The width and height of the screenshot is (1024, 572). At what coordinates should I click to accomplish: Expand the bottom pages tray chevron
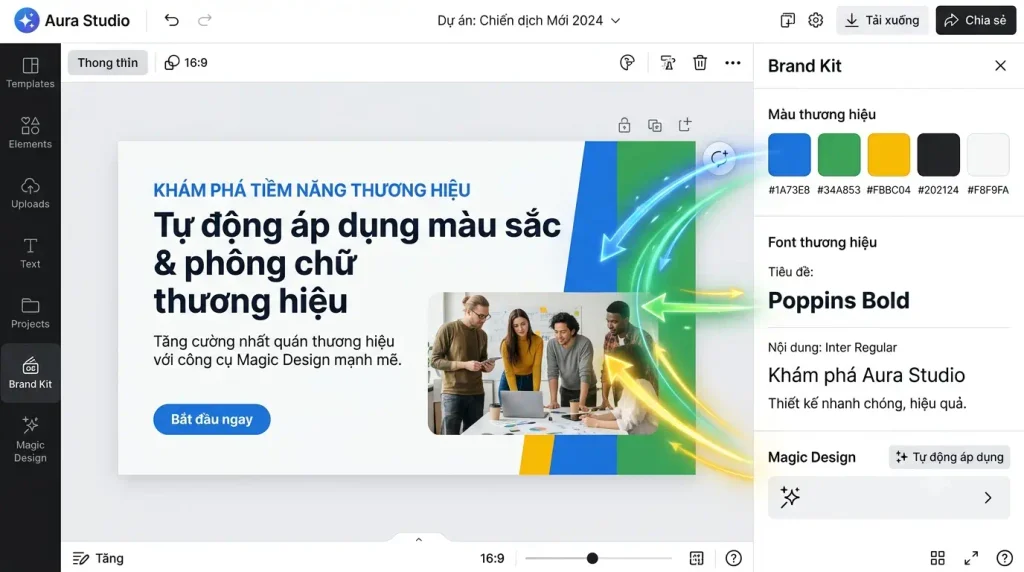click(419, 539)
